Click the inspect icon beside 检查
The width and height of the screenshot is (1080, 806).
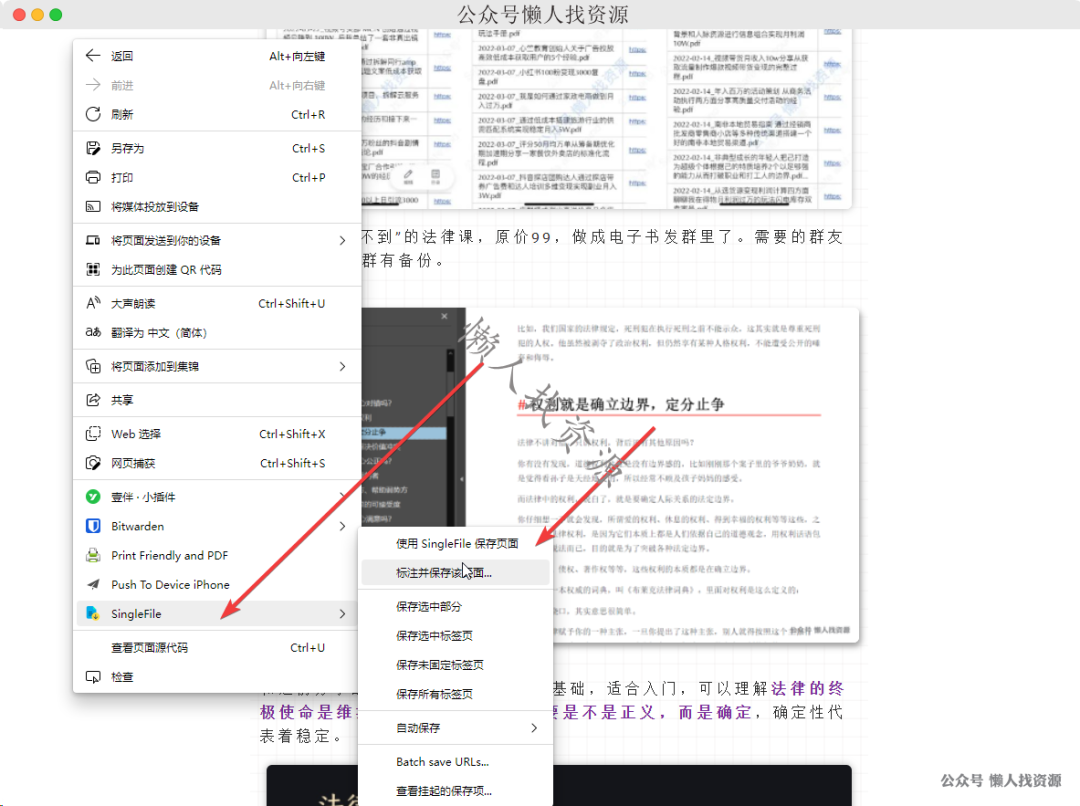(x=93, y=677)
